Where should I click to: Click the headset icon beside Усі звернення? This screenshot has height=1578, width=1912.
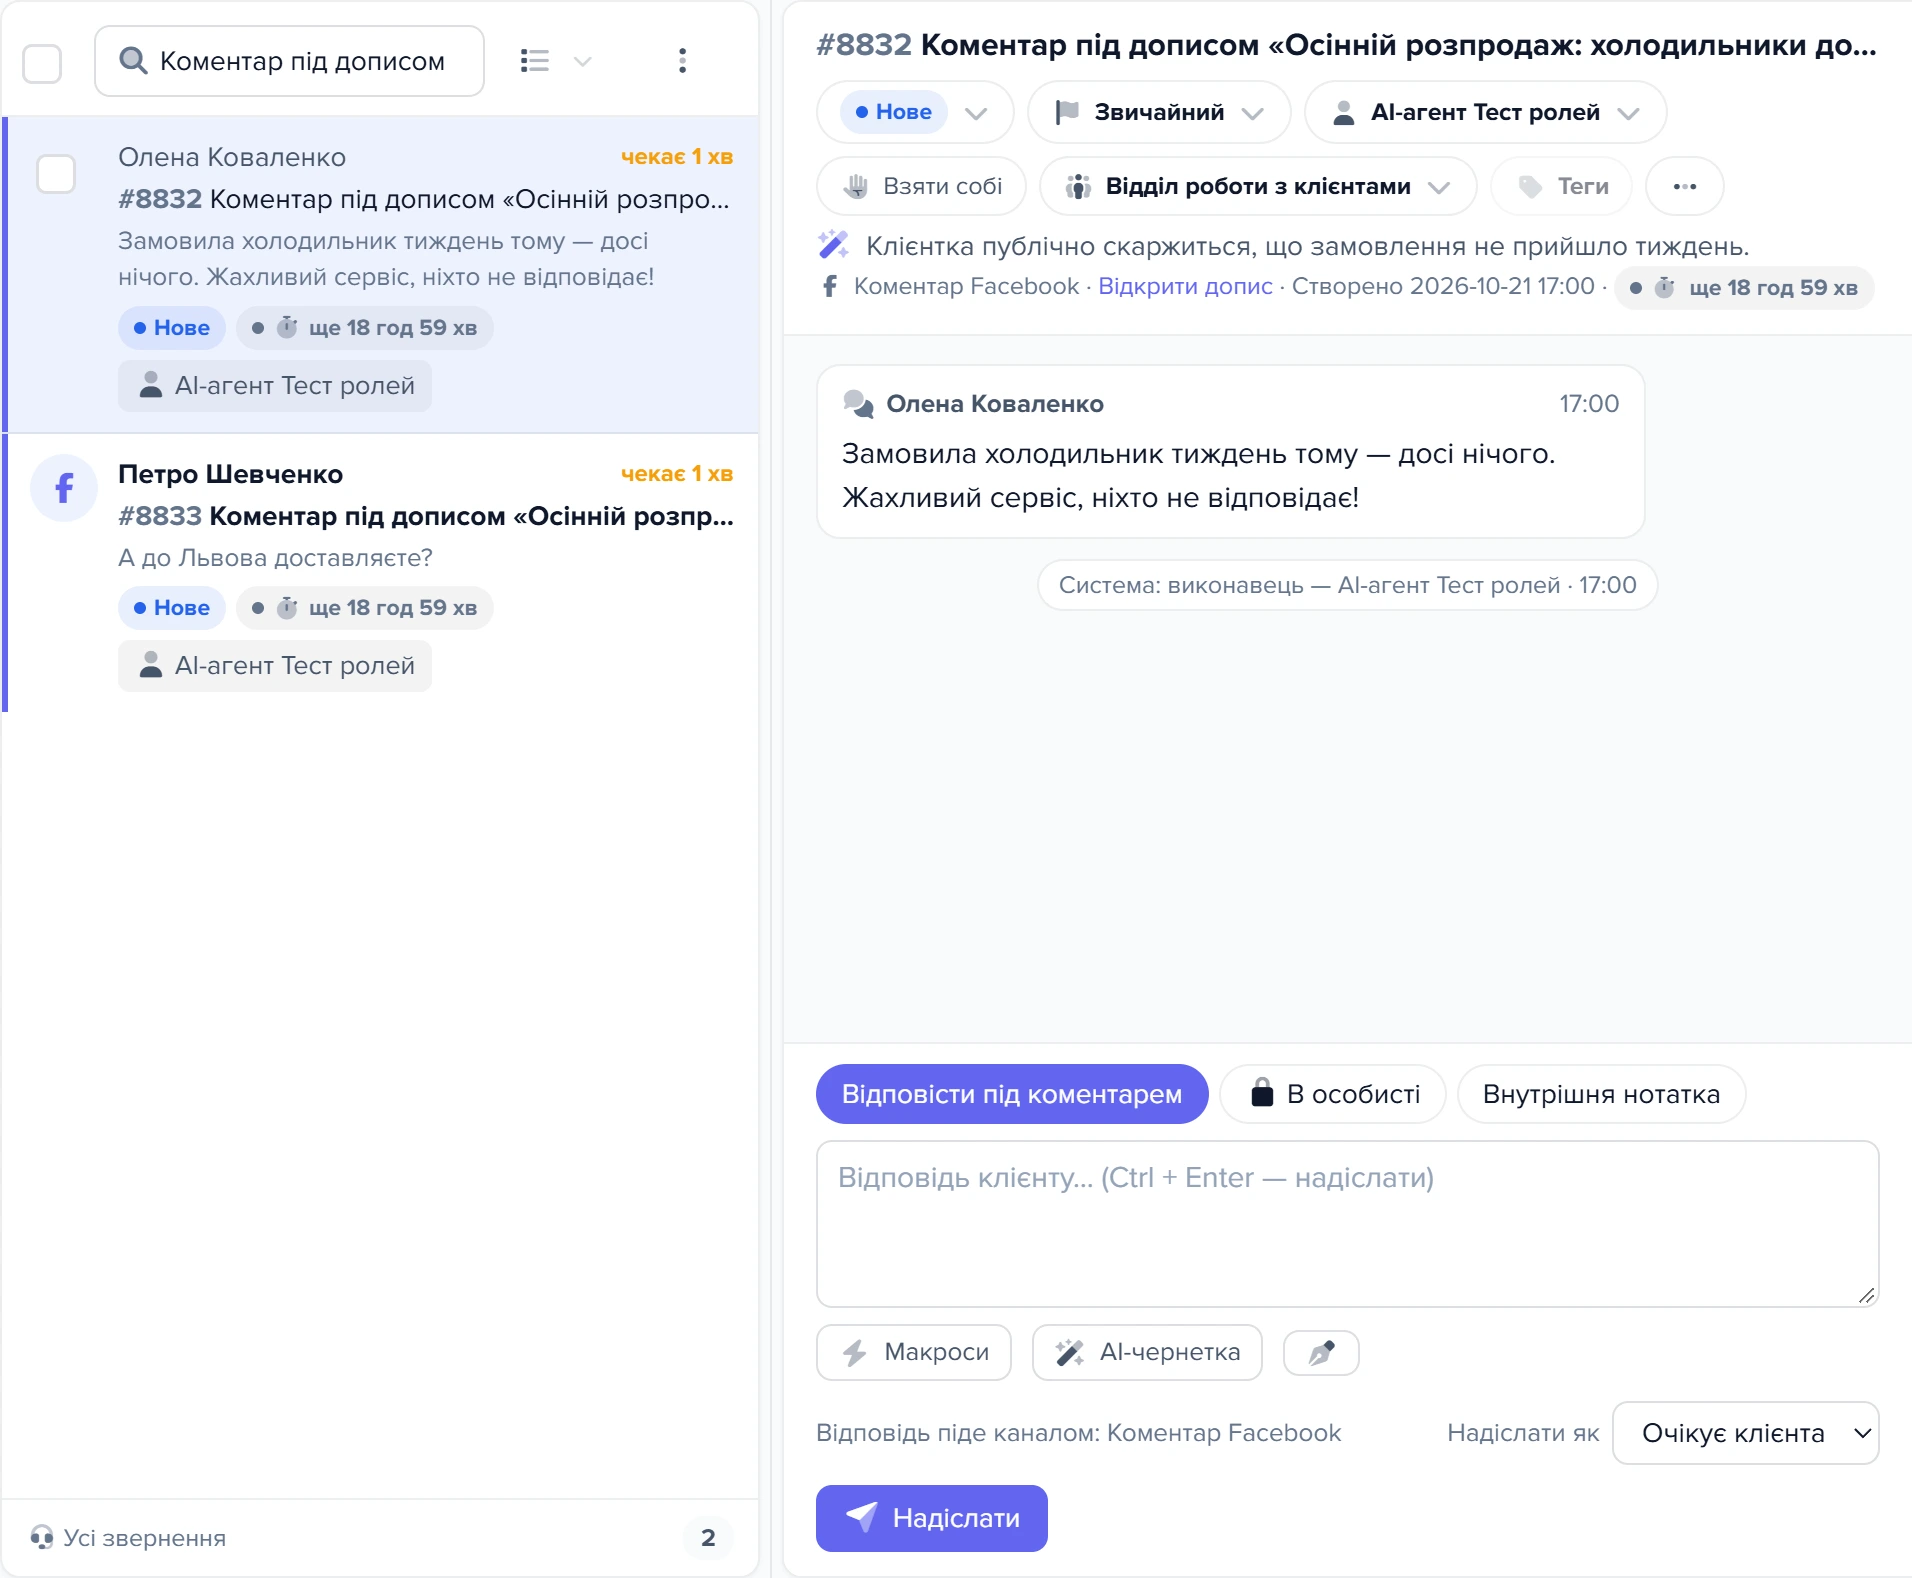click(41, 1537)
